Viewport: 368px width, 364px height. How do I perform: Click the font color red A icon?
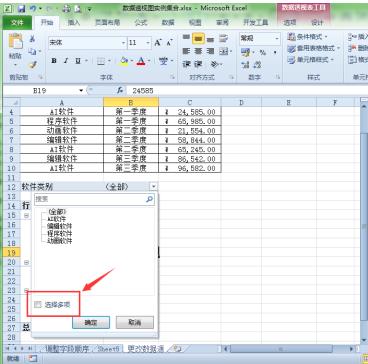click(141, 61)
